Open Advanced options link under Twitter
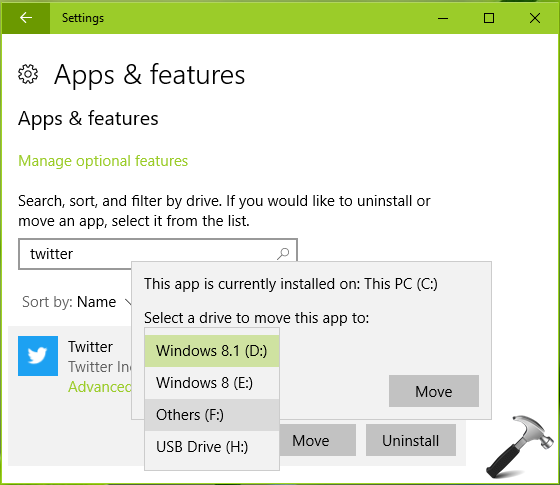Screen dimensions: 560x485 pyautogui.click(x=100, y=387)
